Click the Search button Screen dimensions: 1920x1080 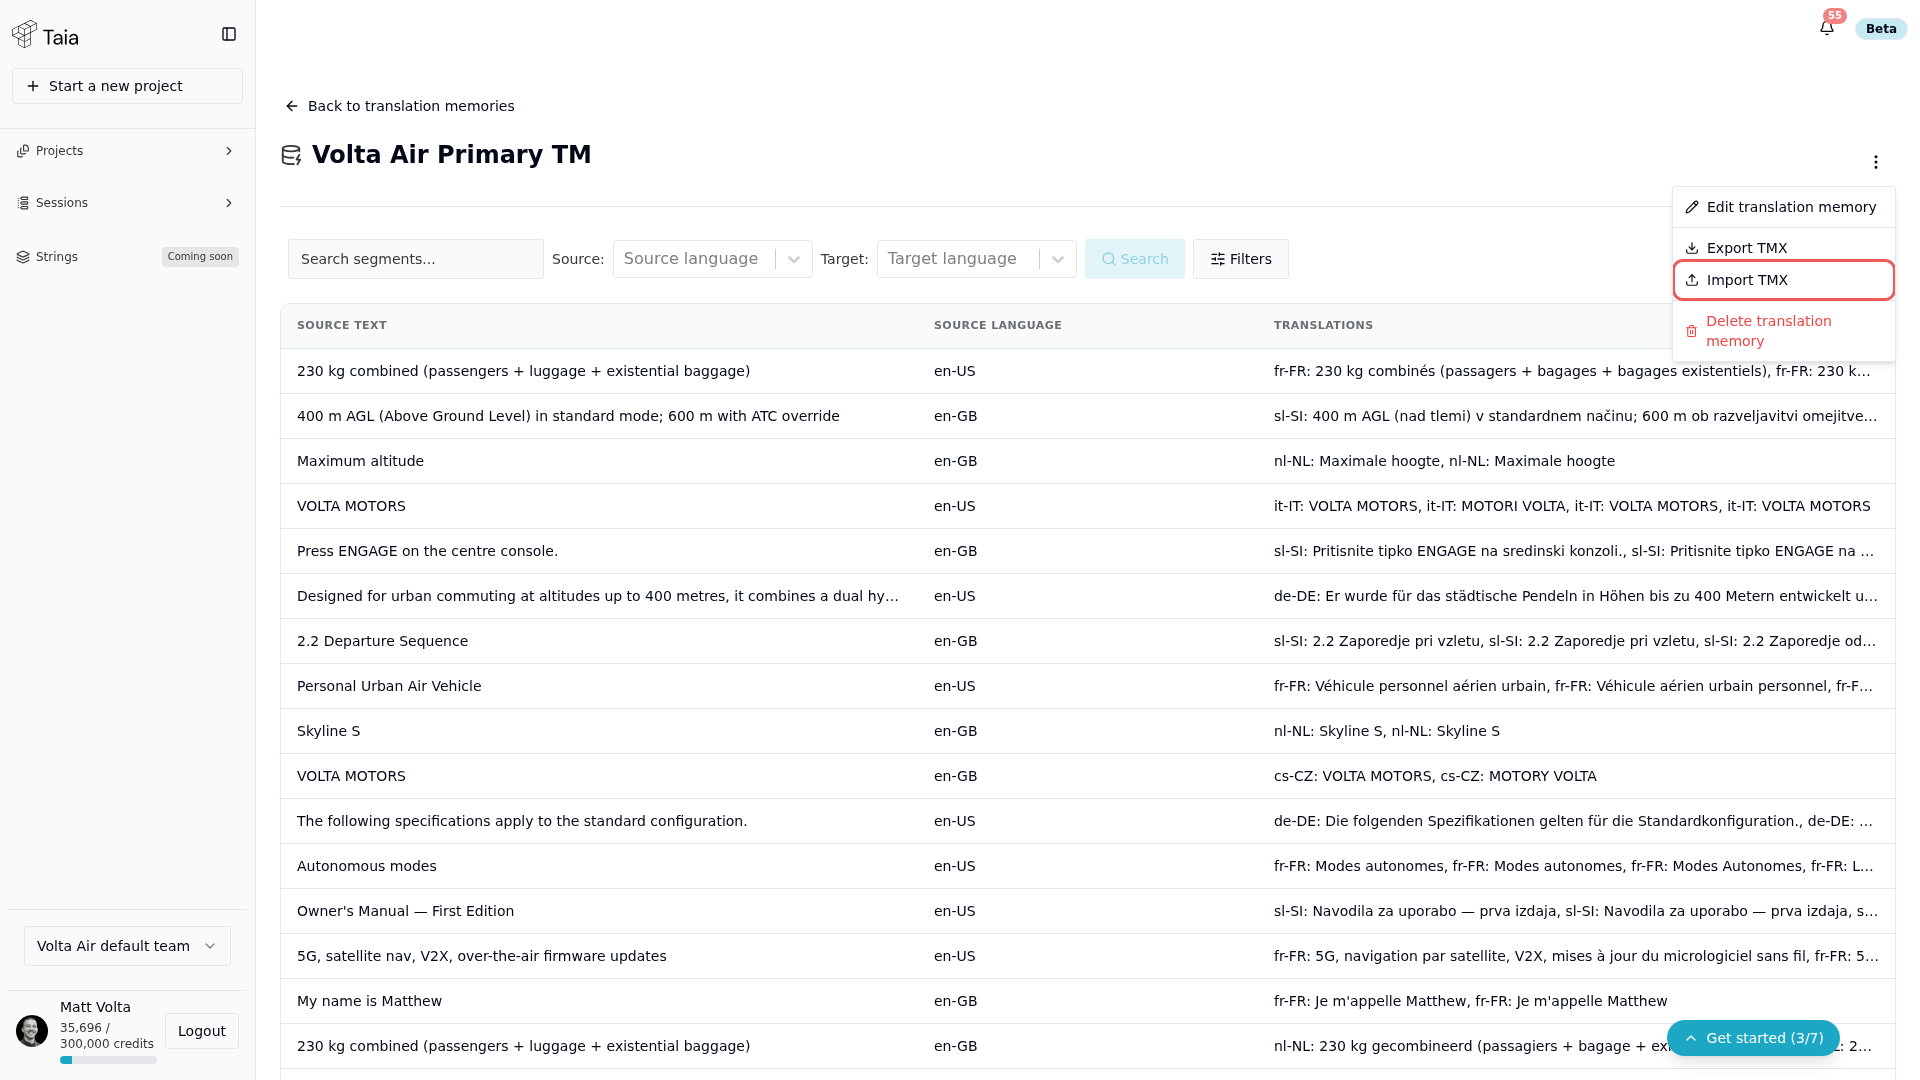point(1134,259)
